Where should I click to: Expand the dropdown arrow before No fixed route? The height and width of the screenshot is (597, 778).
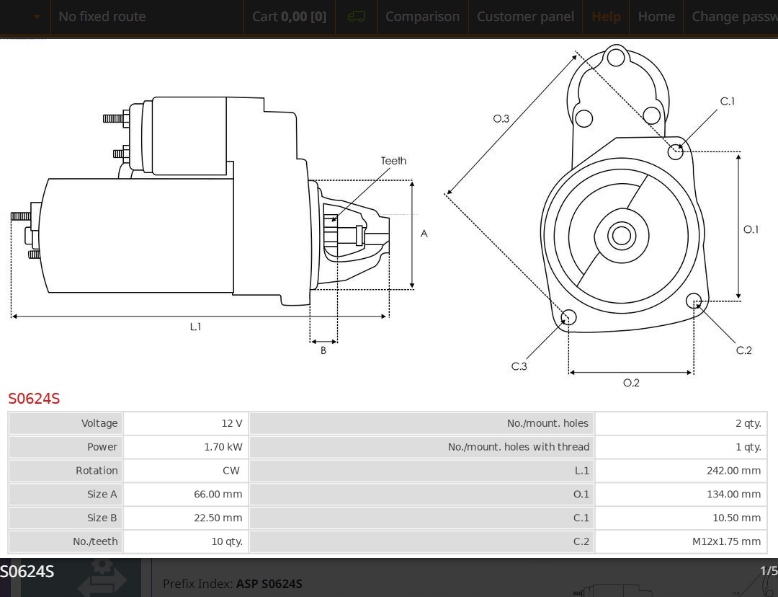pyautogui.click(x=37, y=17)
